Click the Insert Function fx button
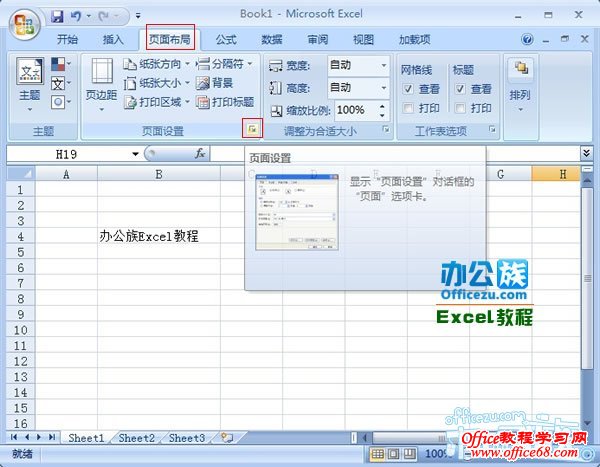 [200, 154]
